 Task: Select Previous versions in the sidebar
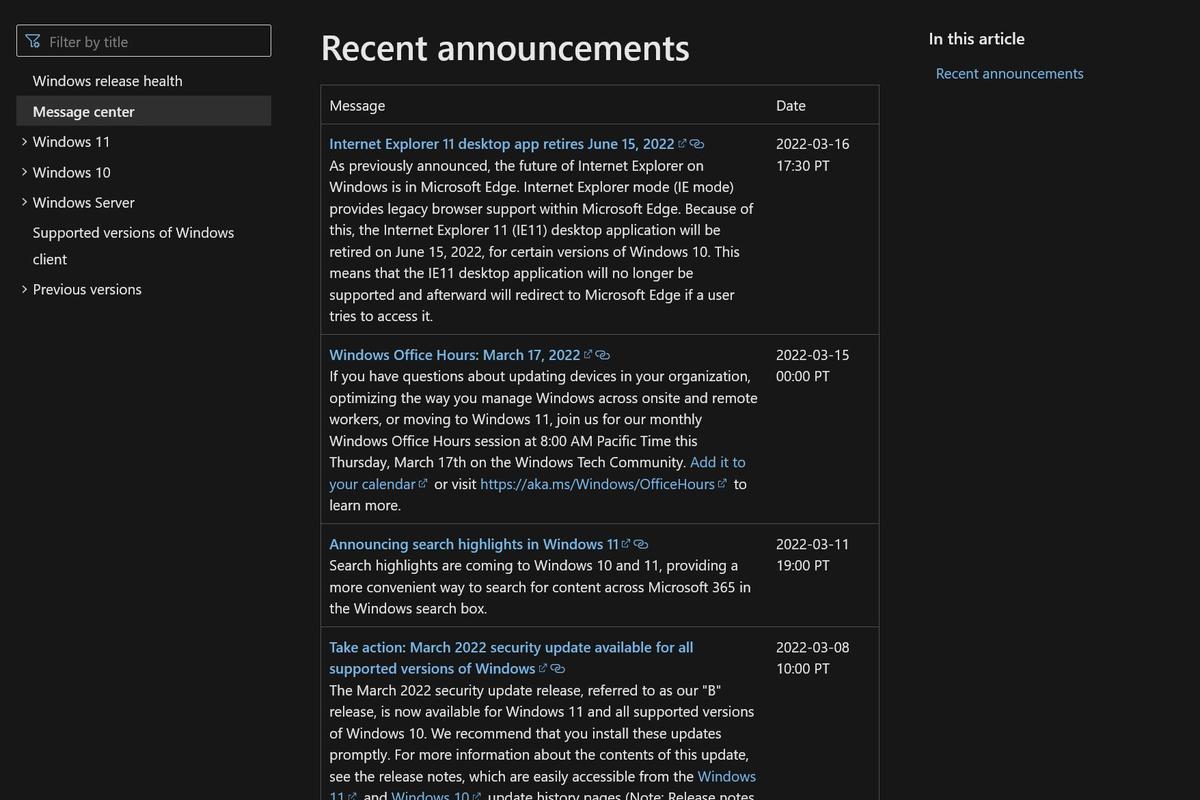point(87,289)
